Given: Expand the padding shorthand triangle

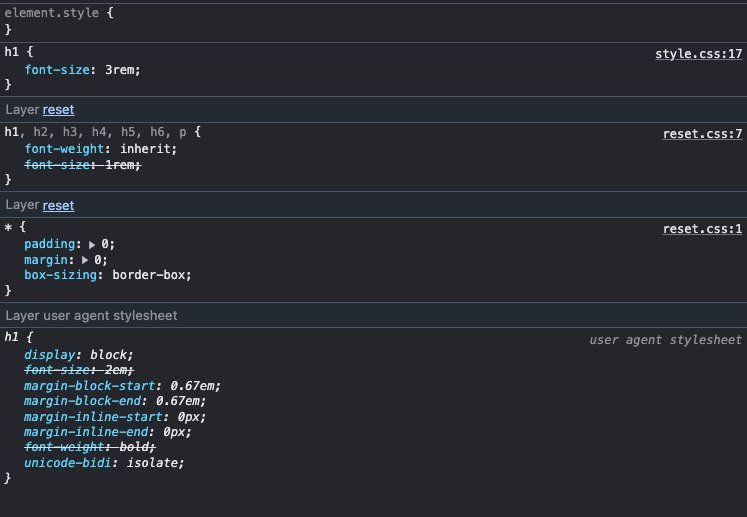Looking at the screenshot, I should click(93, 244).
